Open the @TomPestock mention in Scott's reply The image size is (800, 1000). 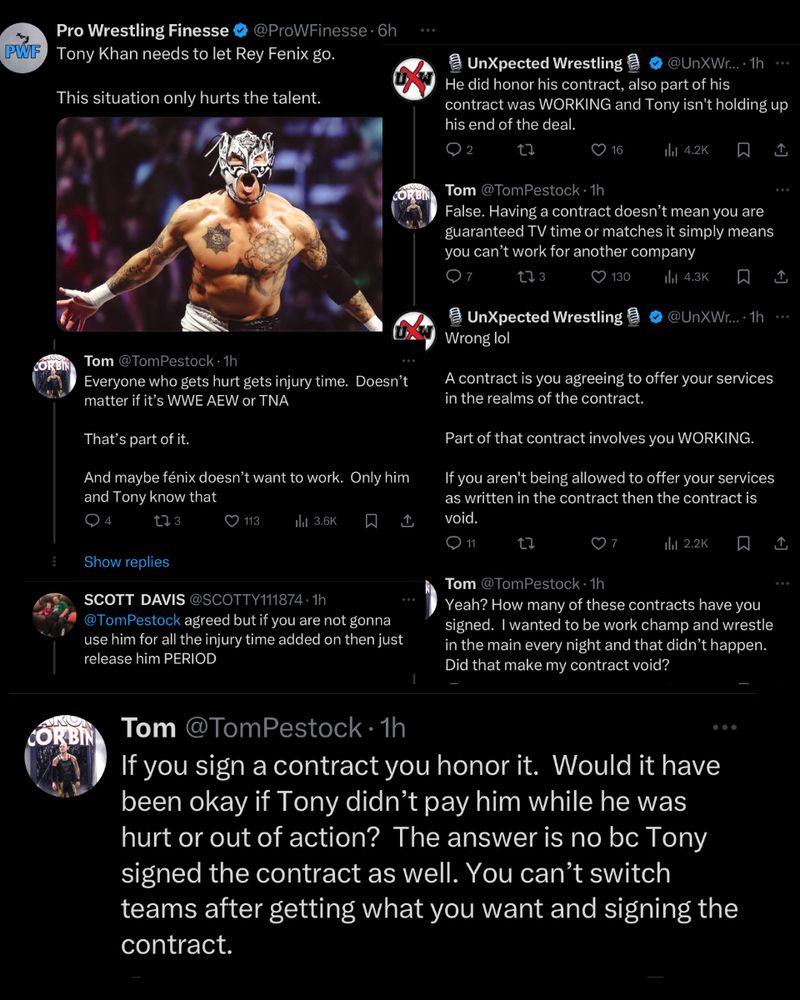coord(125,620)
